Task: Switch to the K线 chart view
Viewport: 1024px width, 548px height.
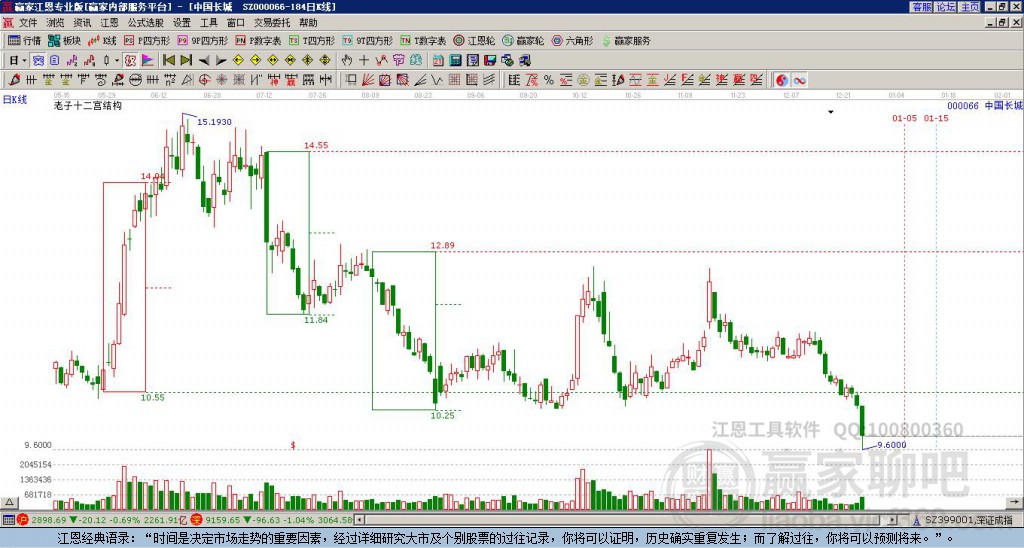Action: pos(102,40)
